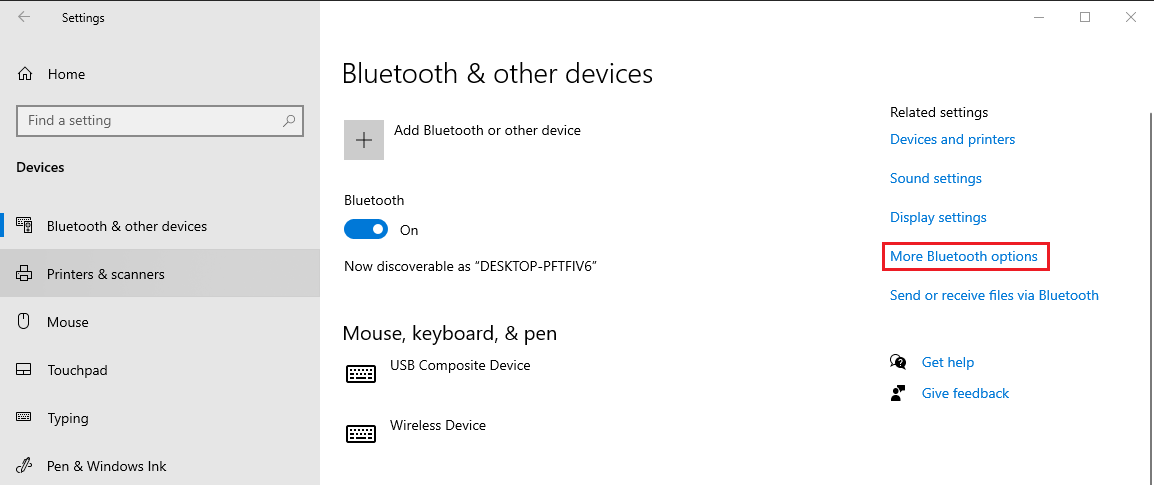Open Send or receive files via Bluetooth
1154x485 pixels.
pos(994,295)
